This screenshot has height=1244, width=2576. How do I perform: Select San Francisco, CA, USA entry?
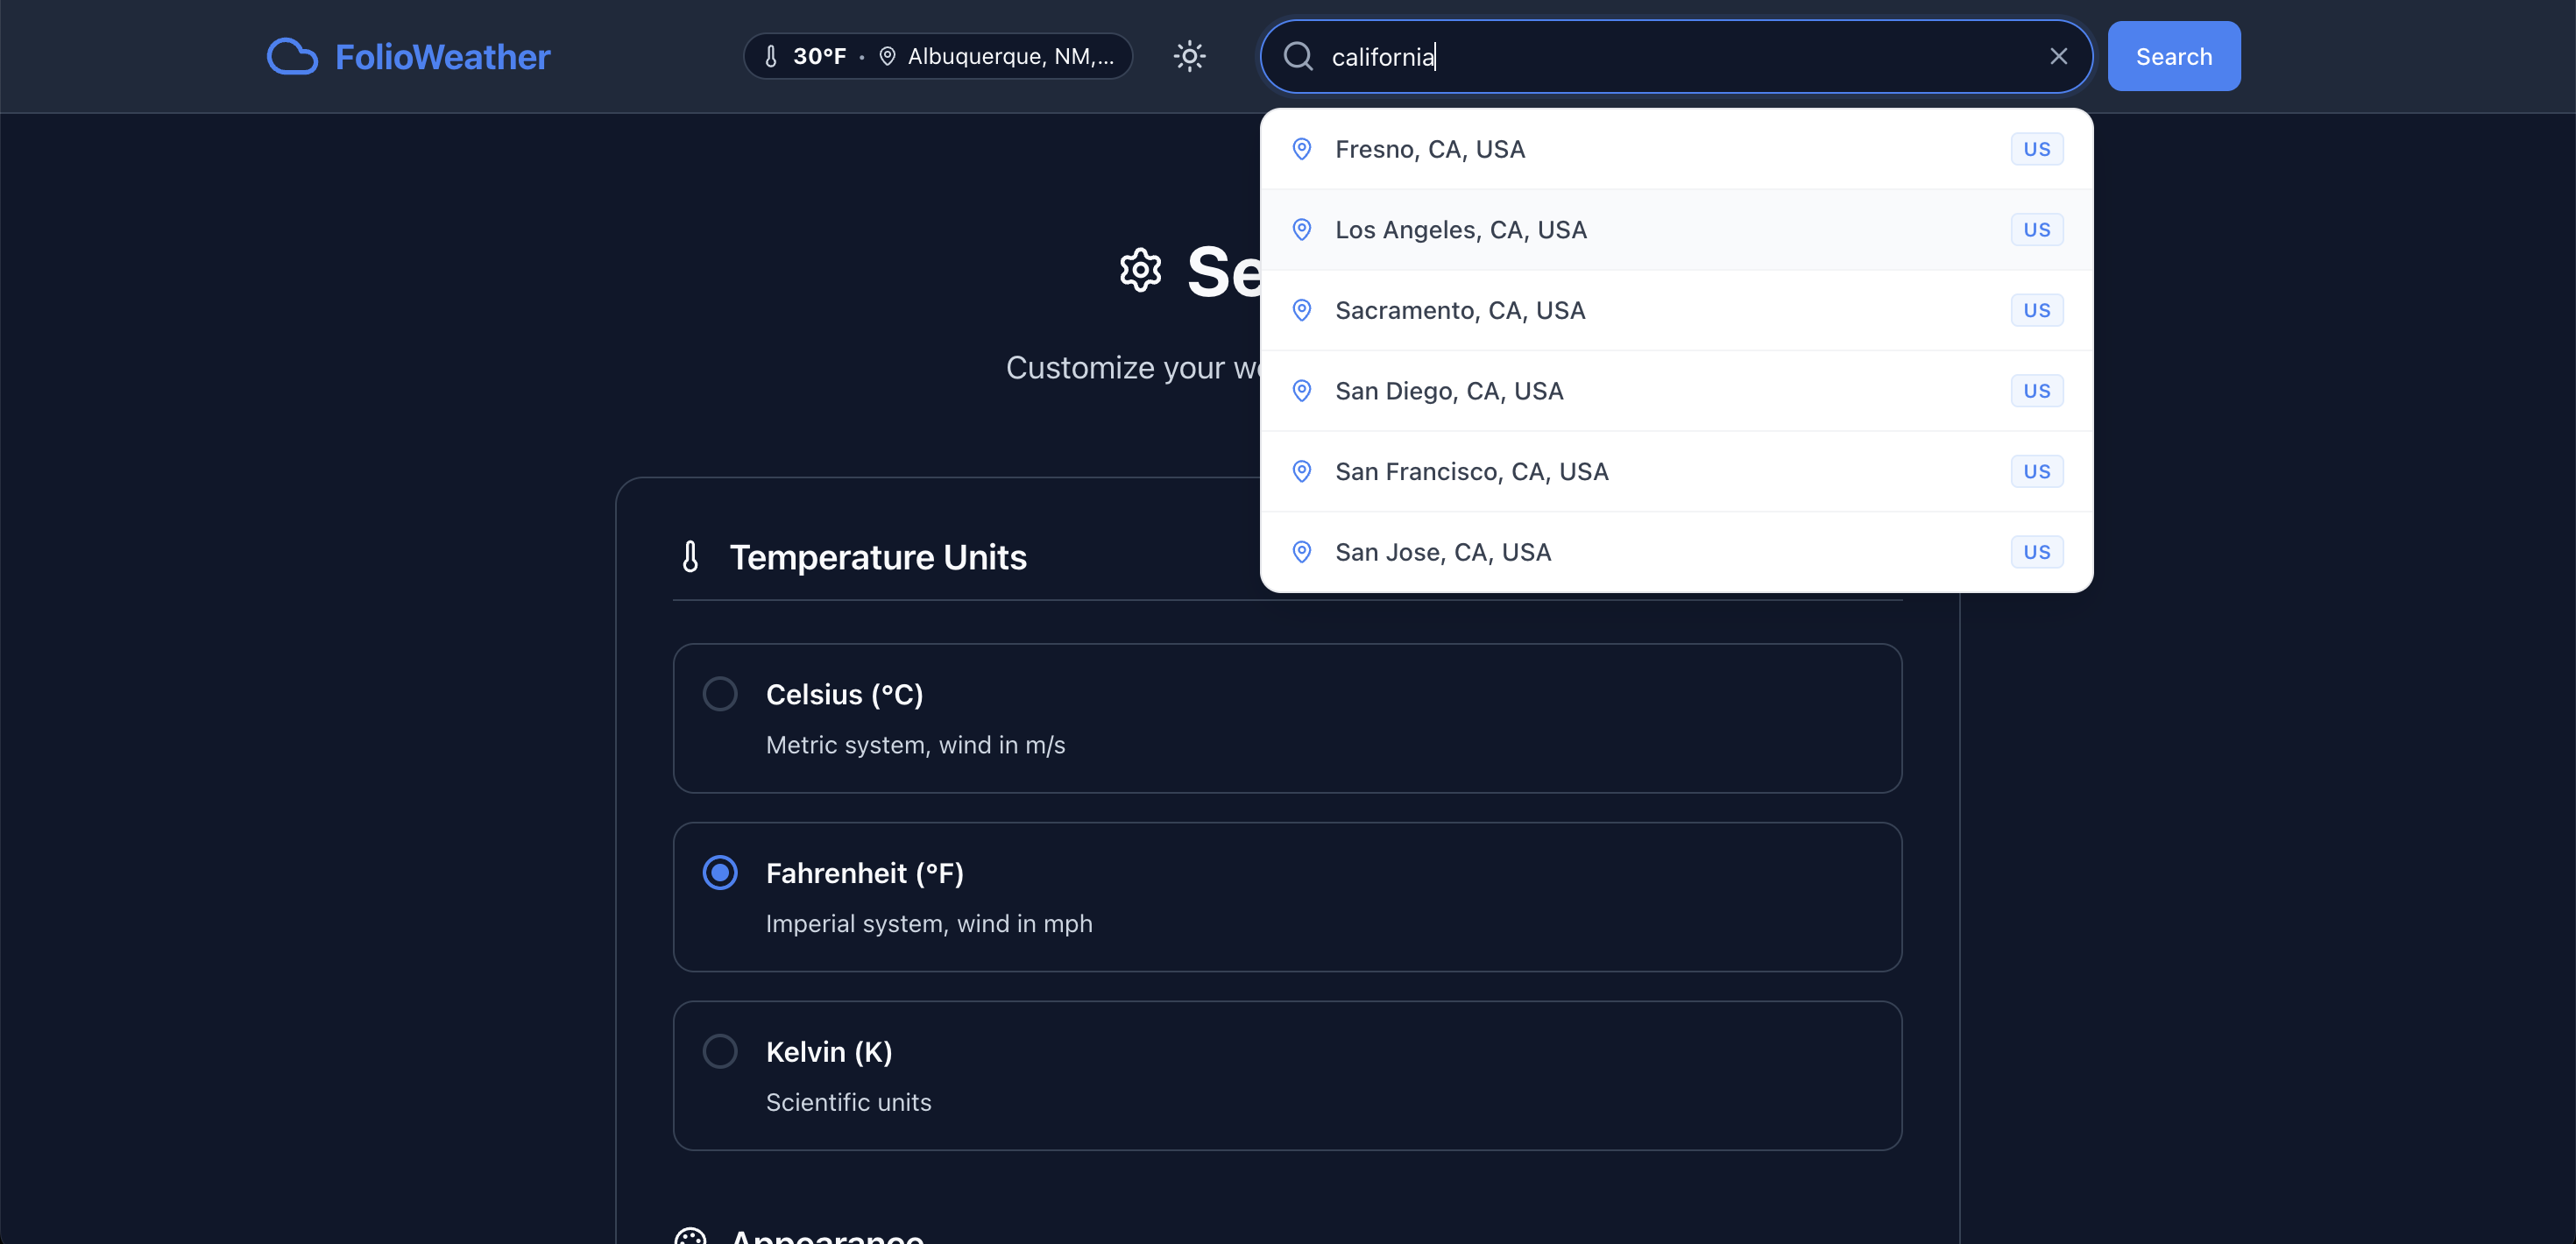pos(1471,472)
